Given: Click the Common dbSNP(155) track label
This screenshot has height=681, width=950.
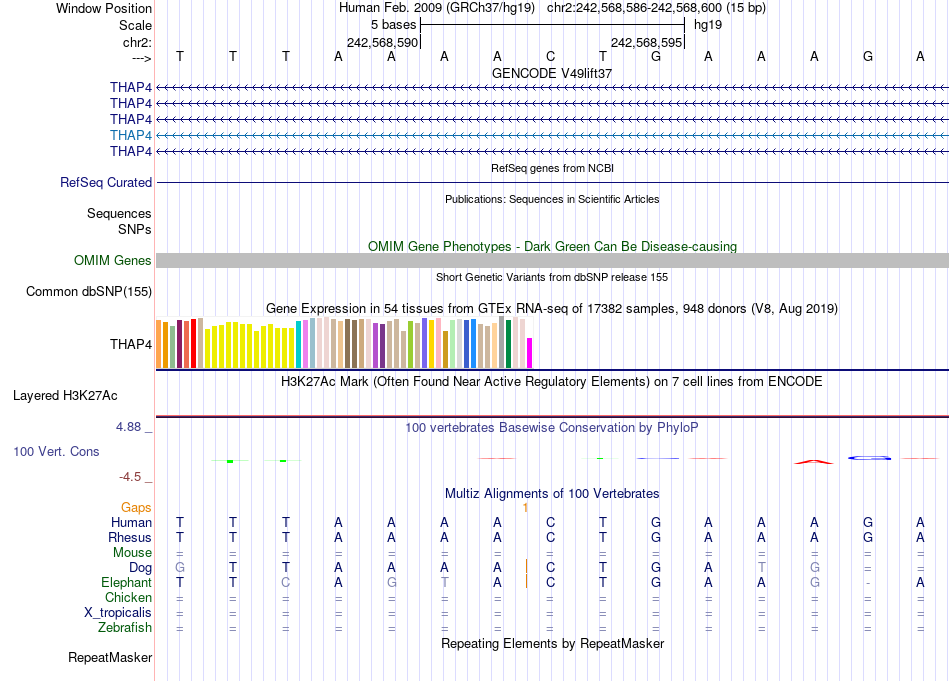Looking at the screenshot, I should coord(89,291).
